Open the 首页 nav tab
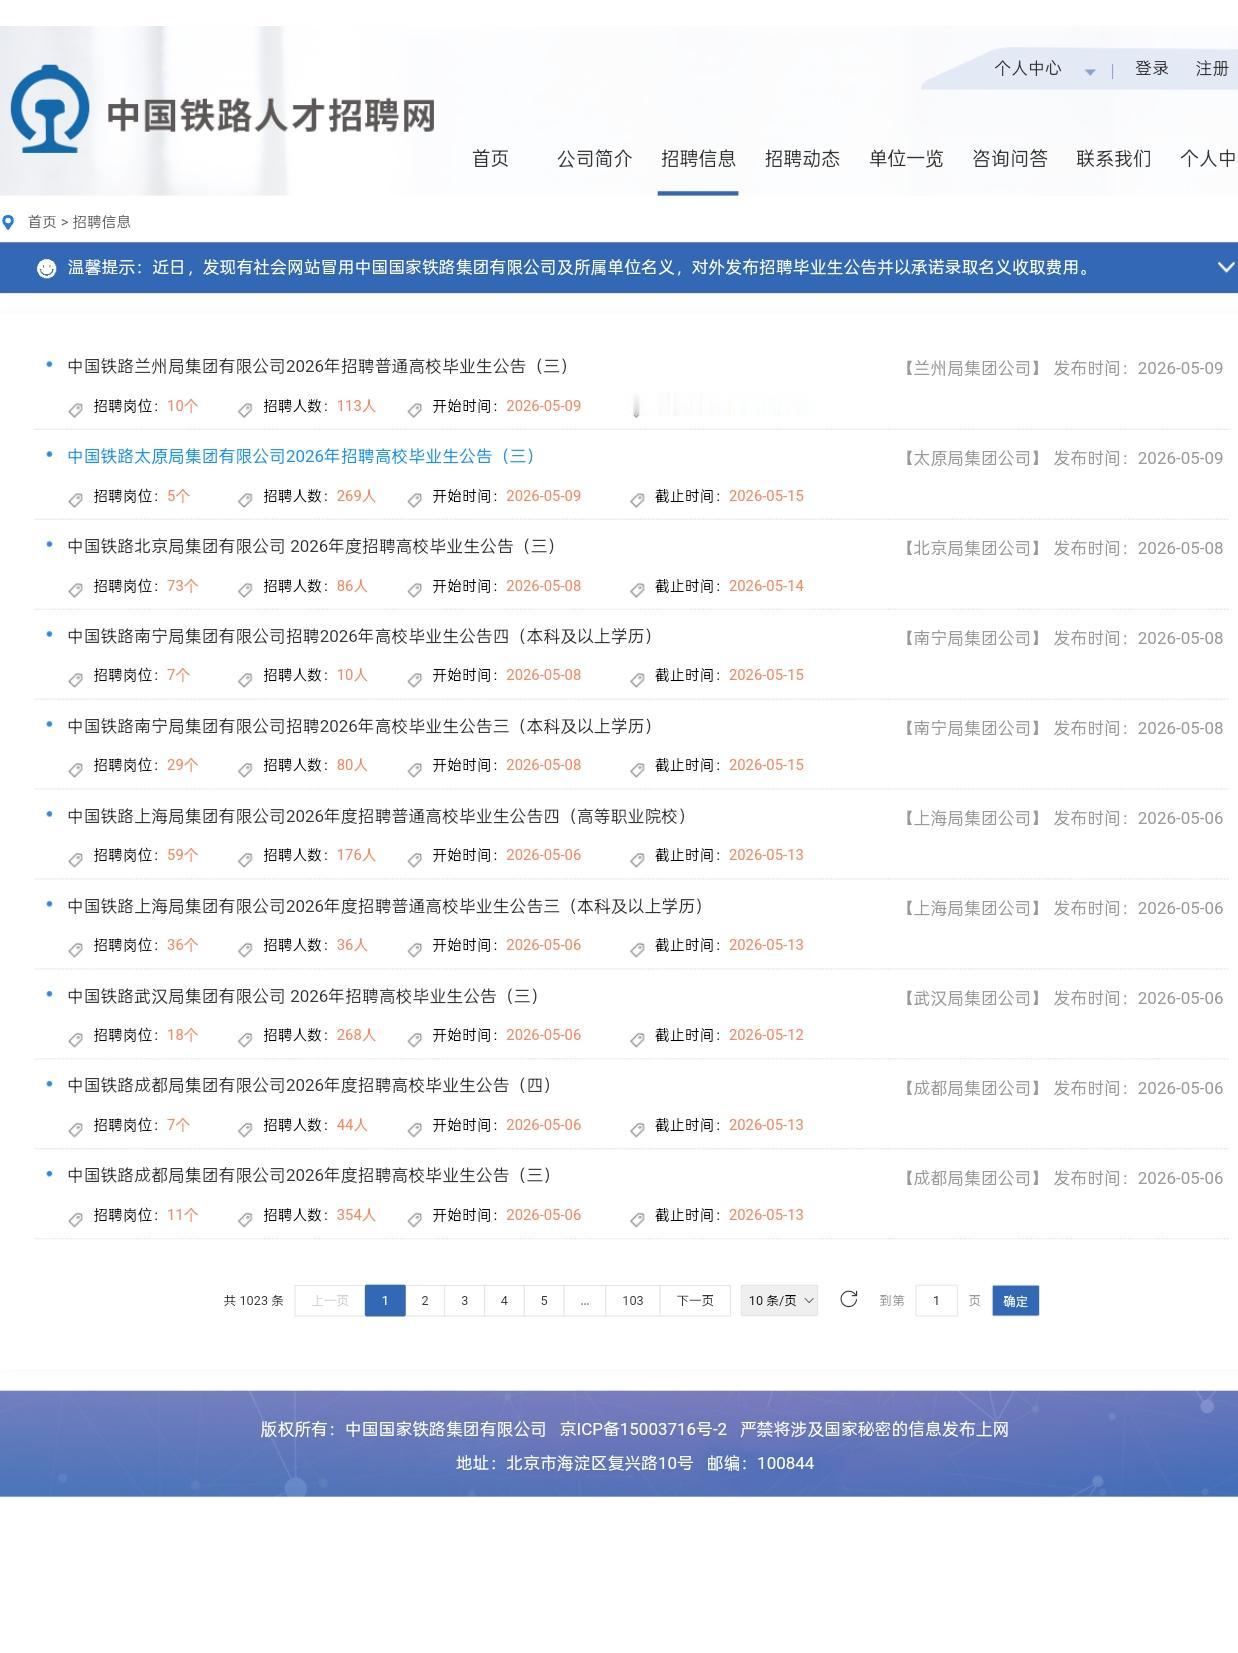Image resolution: width=1238 pixels, height=1653 pixels. click(x=490, y=158)
